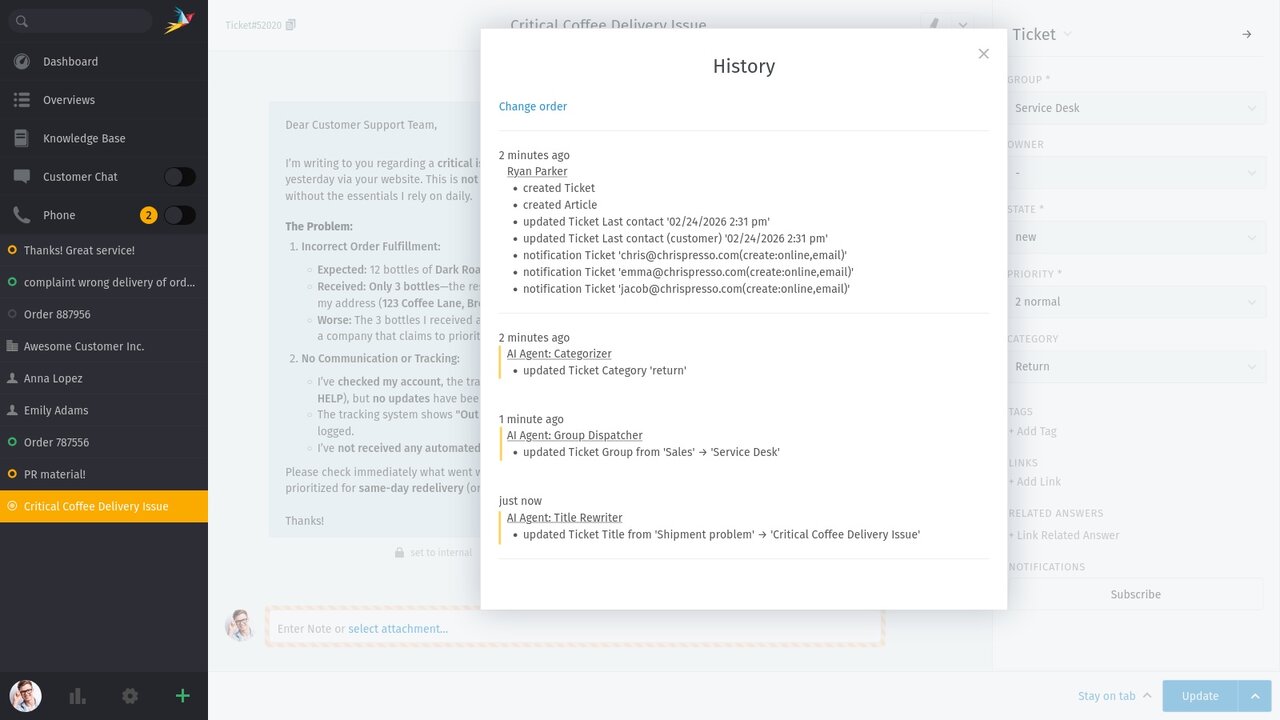The image size is (1280, 720).
Task: Click the green plus new-item icon
Action: (x=182, y=696)
